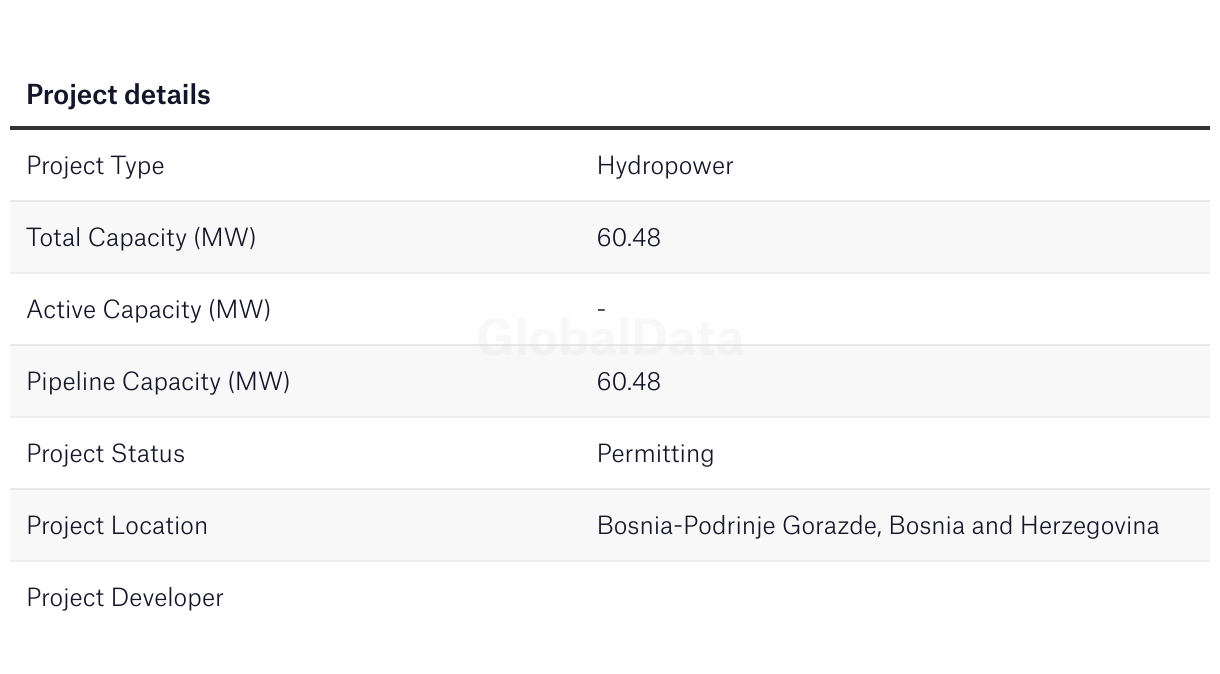Click the Project details heading
Image resolution: width=1220 pixels, height=674 pixels.
click(x=118, y=95)
